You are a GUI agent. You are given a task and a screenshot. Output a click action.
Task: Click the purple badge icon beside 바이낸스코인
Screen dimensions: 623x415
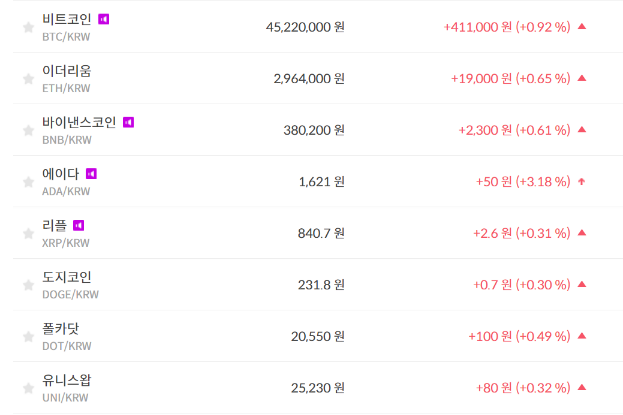pyautogui.click(x=128, y=122)
